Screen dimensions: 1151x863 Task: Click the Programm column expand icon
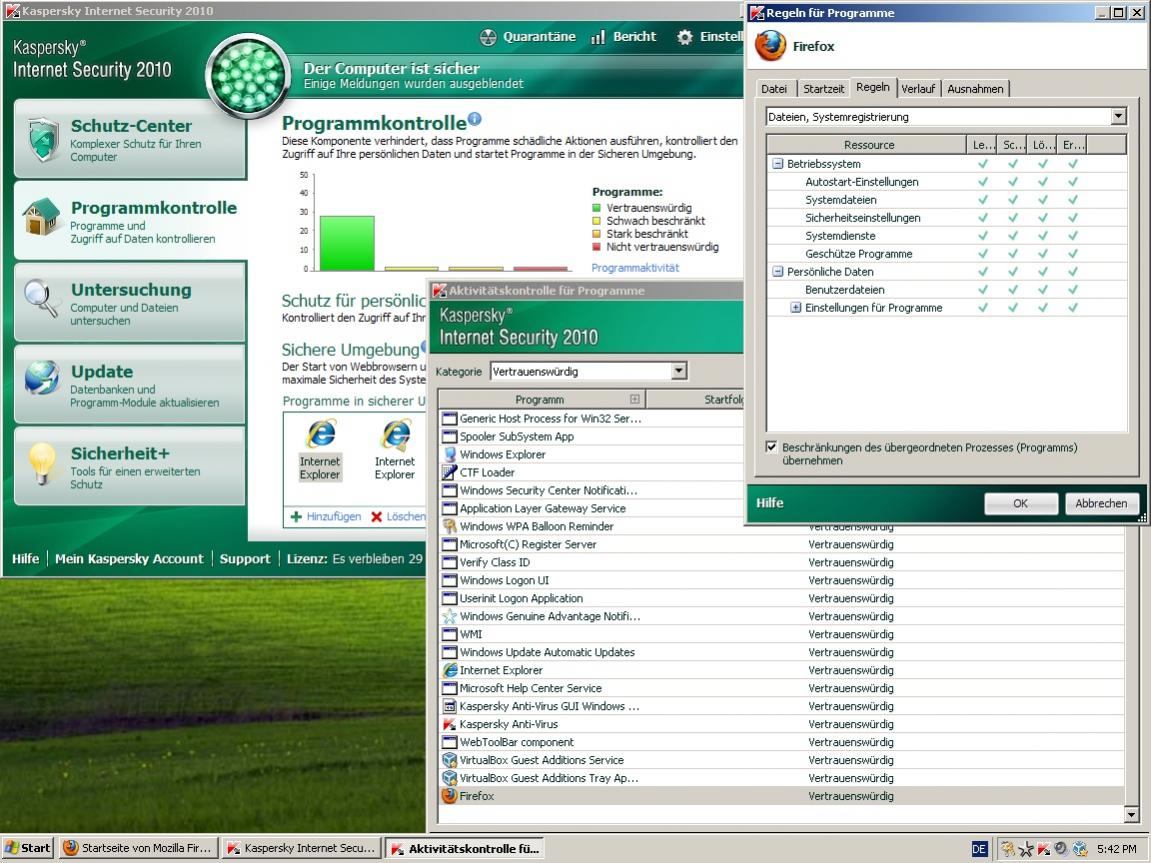[634, 399]
